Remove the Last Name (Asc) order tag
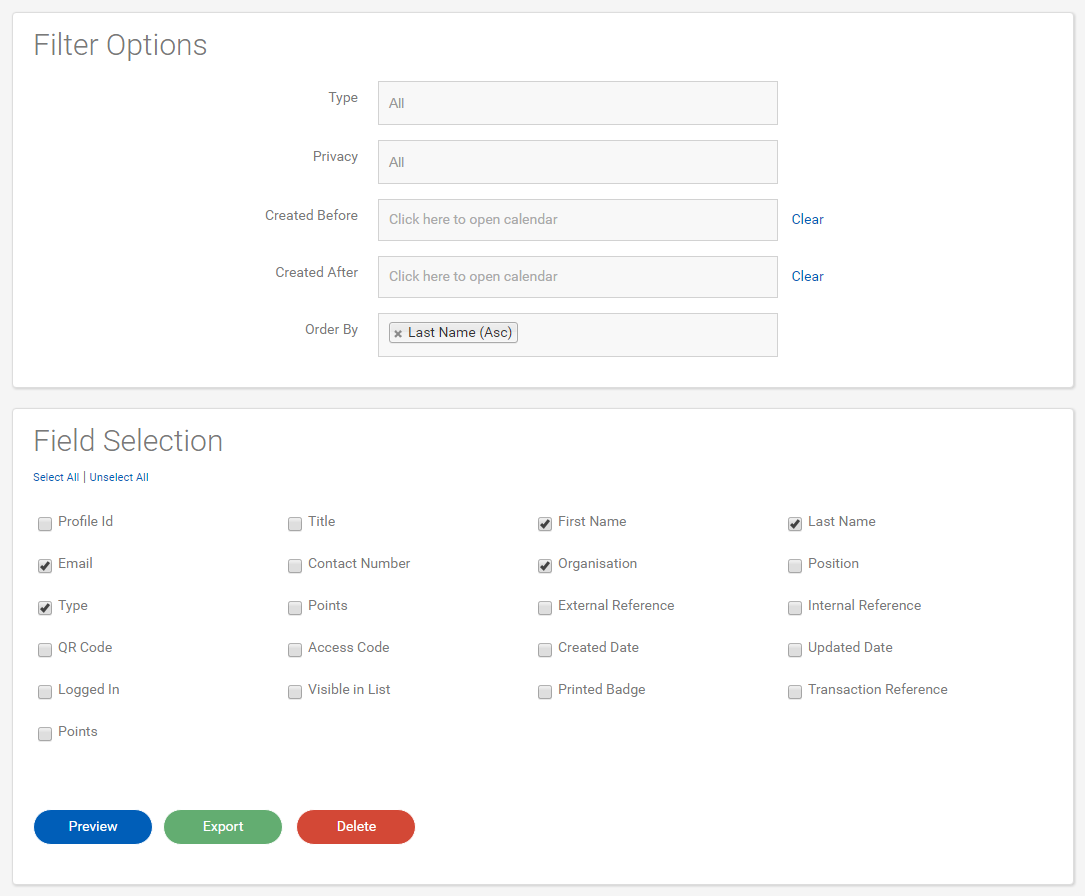 398,333
